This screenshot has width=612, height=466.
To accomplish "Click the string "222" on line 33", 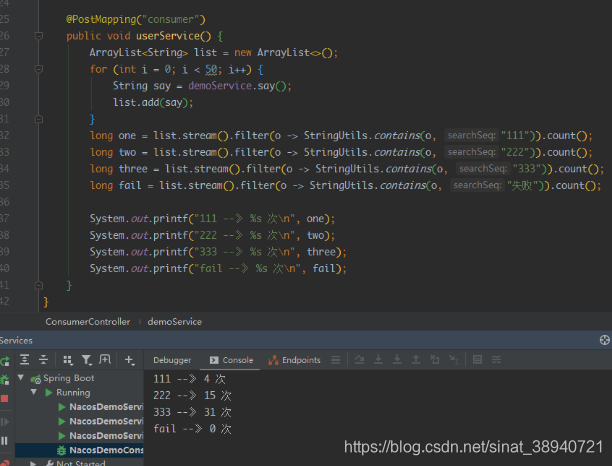I will pos(515,152).
